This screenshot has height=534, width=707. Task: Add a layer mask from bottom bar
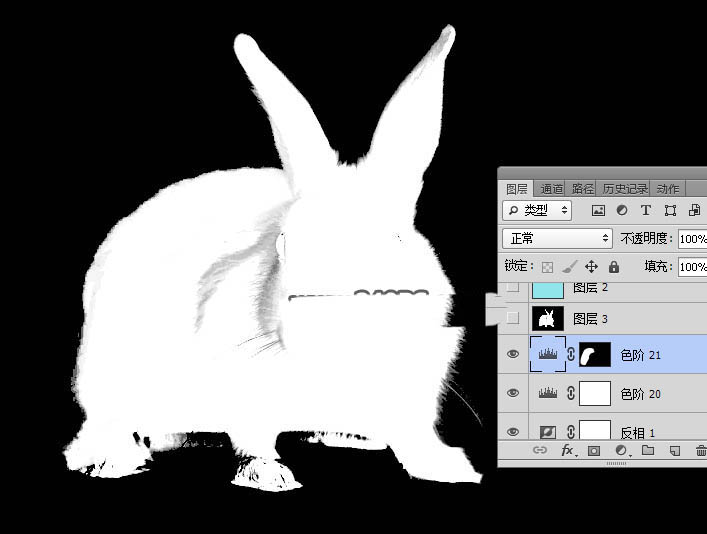[594, 452]
